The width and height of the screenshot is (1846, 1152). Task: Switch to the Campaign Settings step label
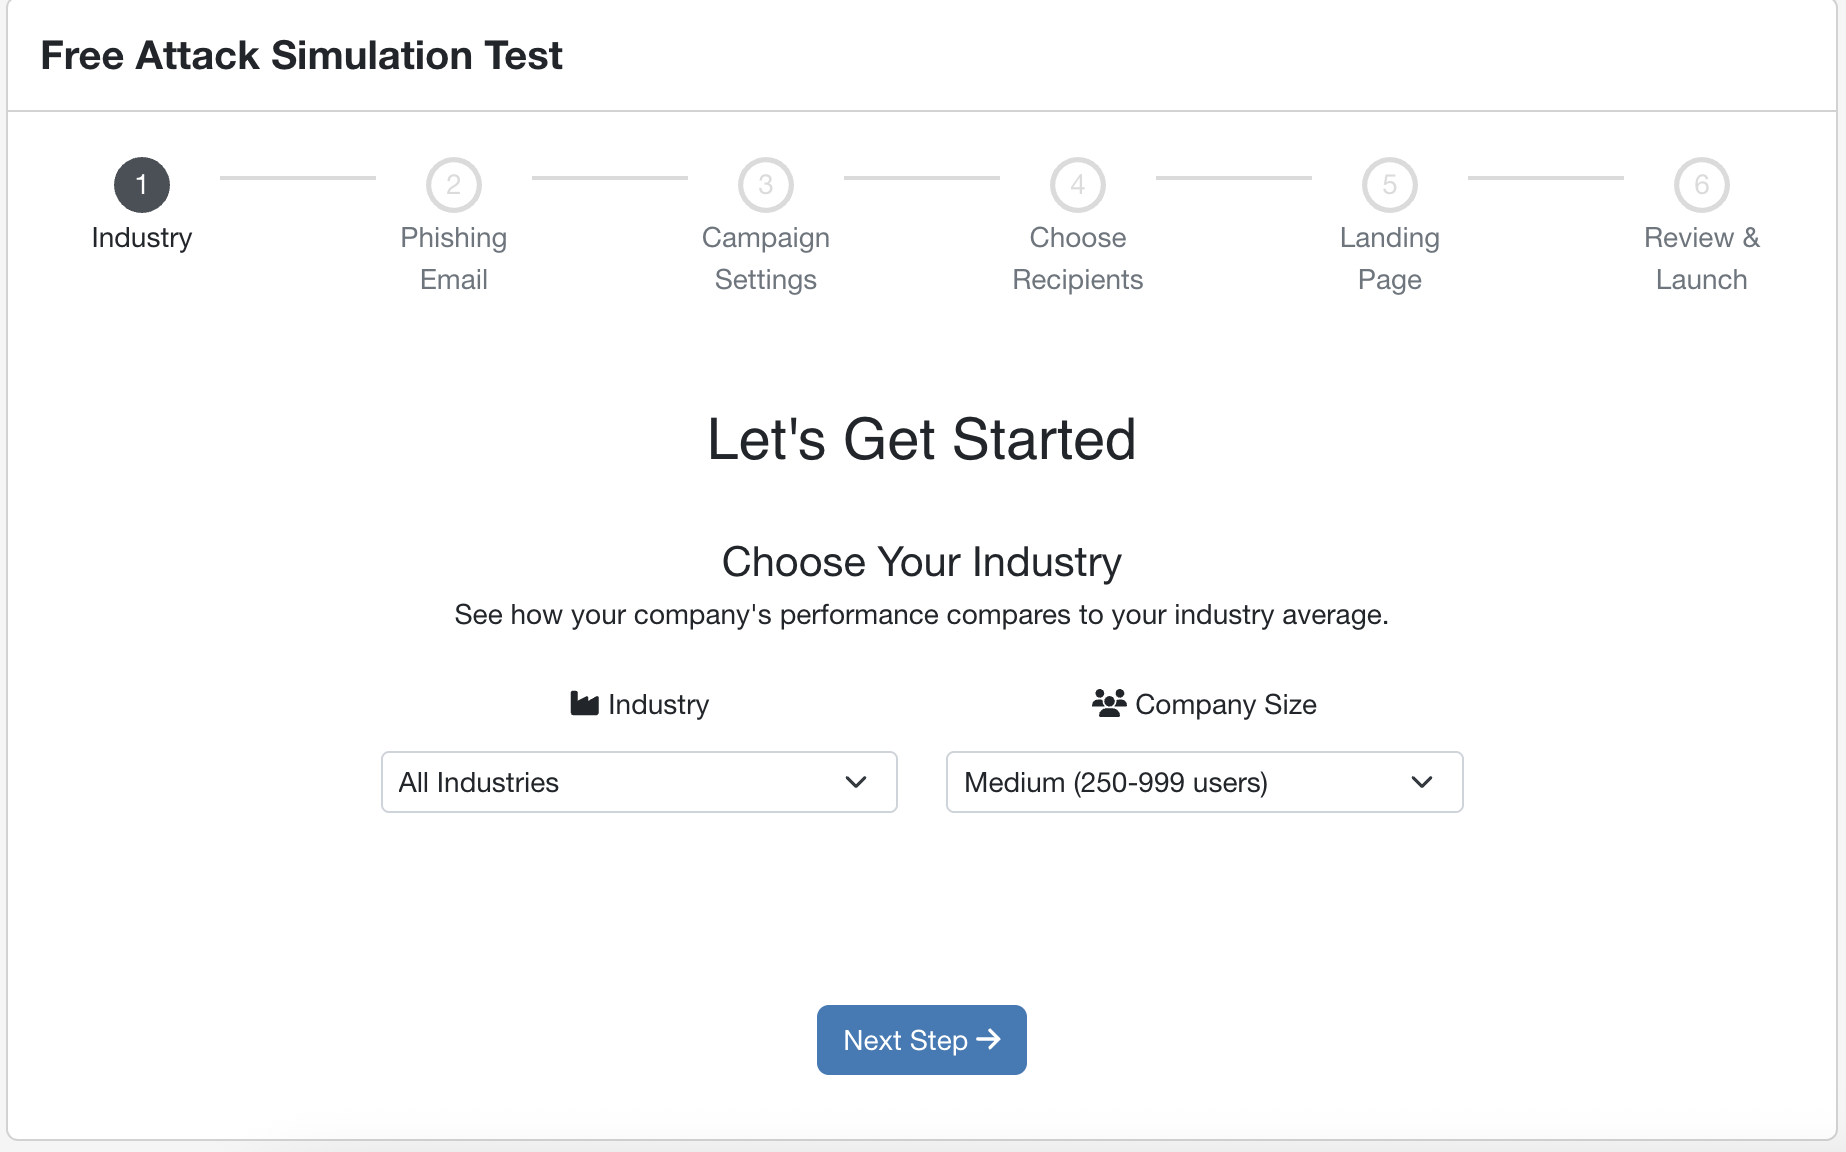[766, 258]
